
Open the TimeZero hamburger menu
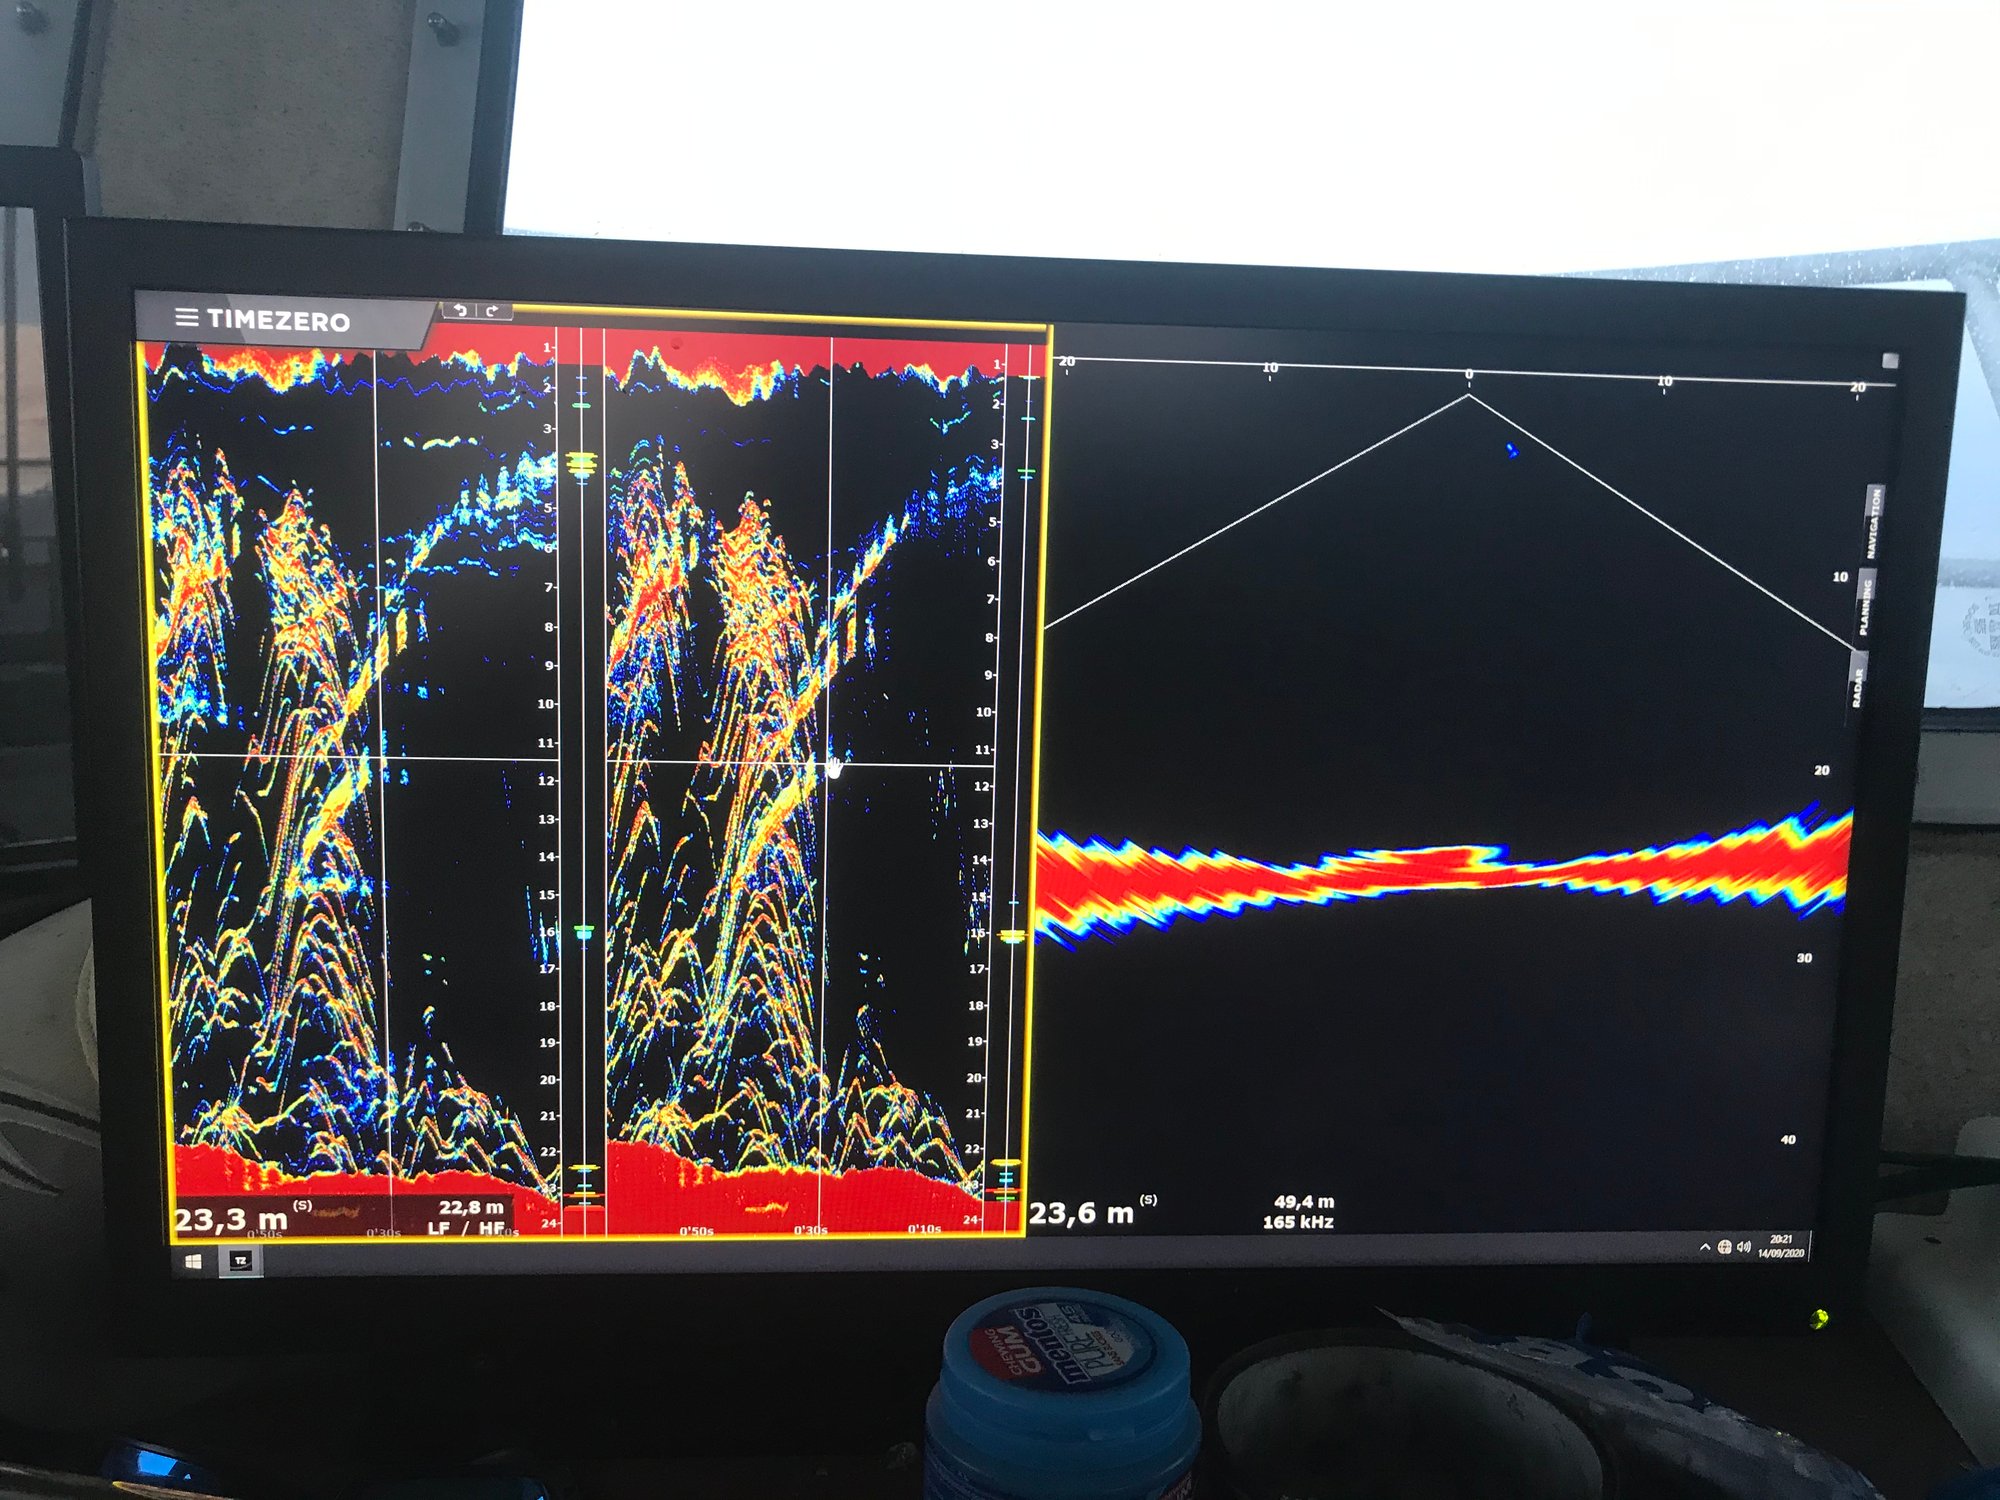tap(186, 318)
